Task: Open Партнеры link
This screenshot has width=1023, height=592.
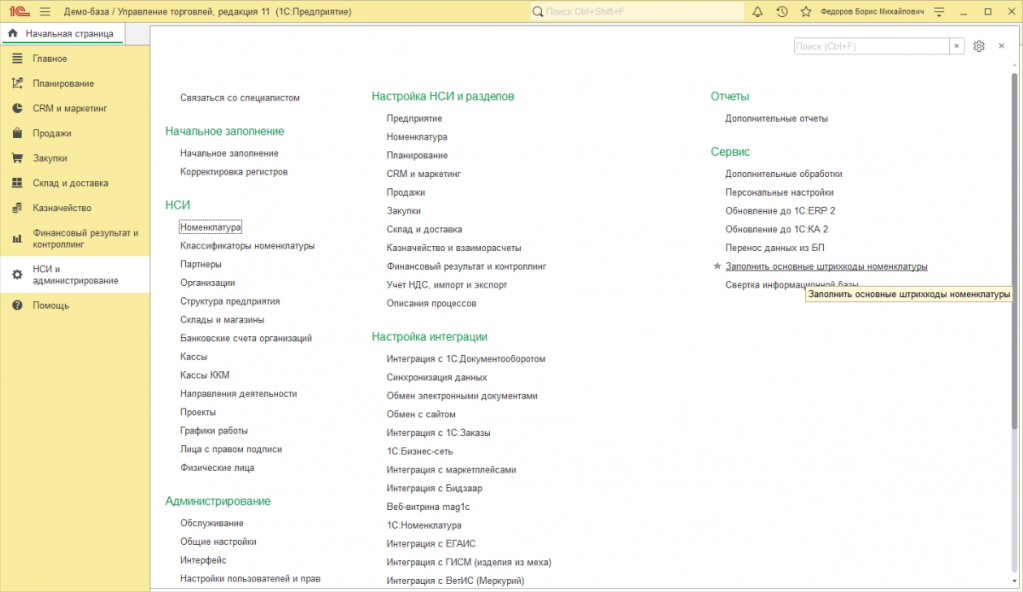Action: point(201,264)
